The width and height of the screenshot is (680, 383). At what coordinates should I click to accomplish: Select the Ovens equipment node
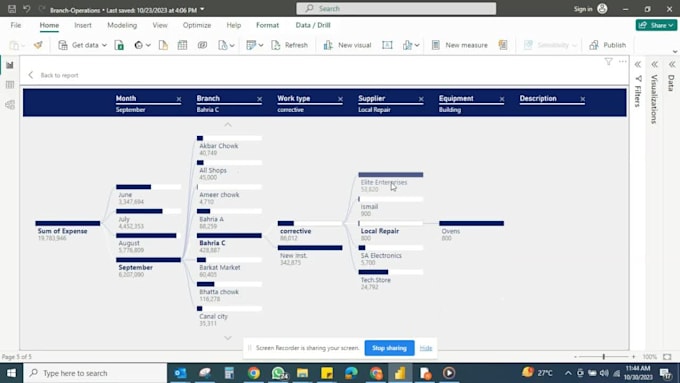tap(471, 231)
